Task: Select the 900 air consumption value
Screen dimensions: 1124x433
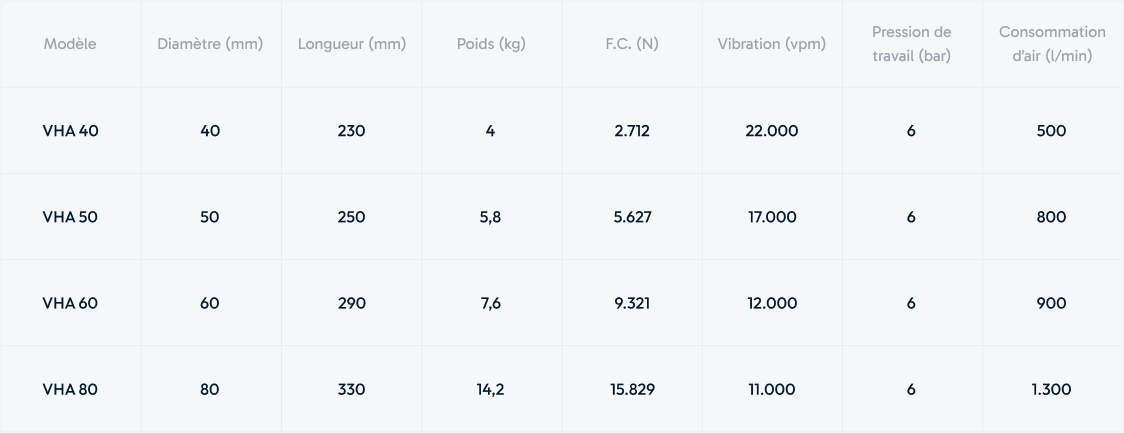Action: [1052, 303]
